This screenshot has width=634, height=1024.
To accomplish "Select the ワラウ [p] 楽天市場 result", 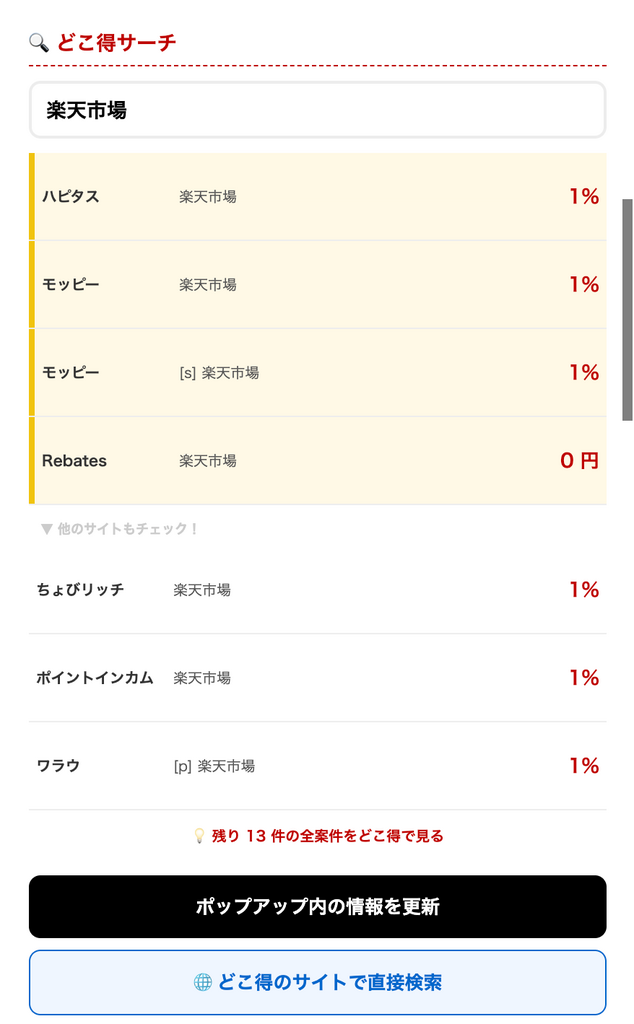I will pos(318,766).
